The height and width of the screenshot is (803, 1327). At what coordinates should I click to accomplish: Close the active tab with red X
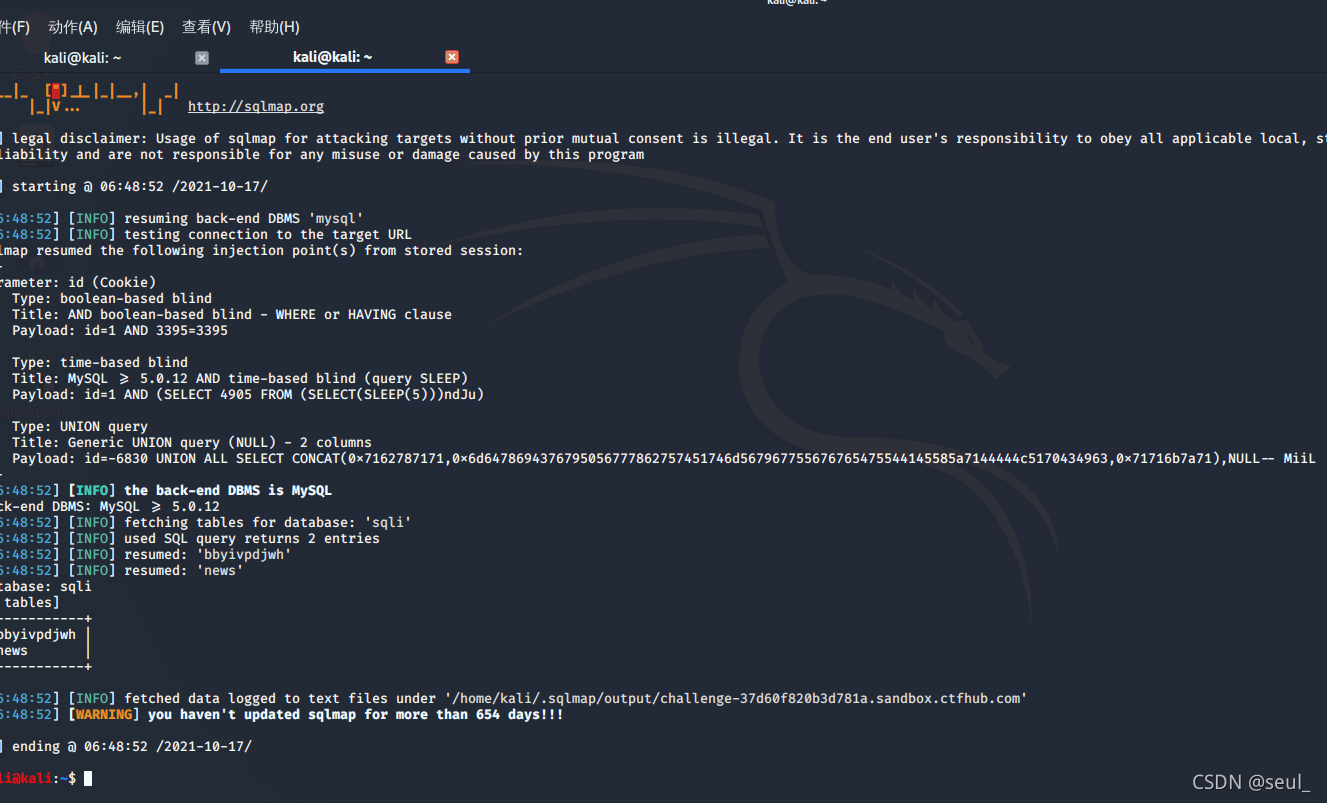click(452, 57)
